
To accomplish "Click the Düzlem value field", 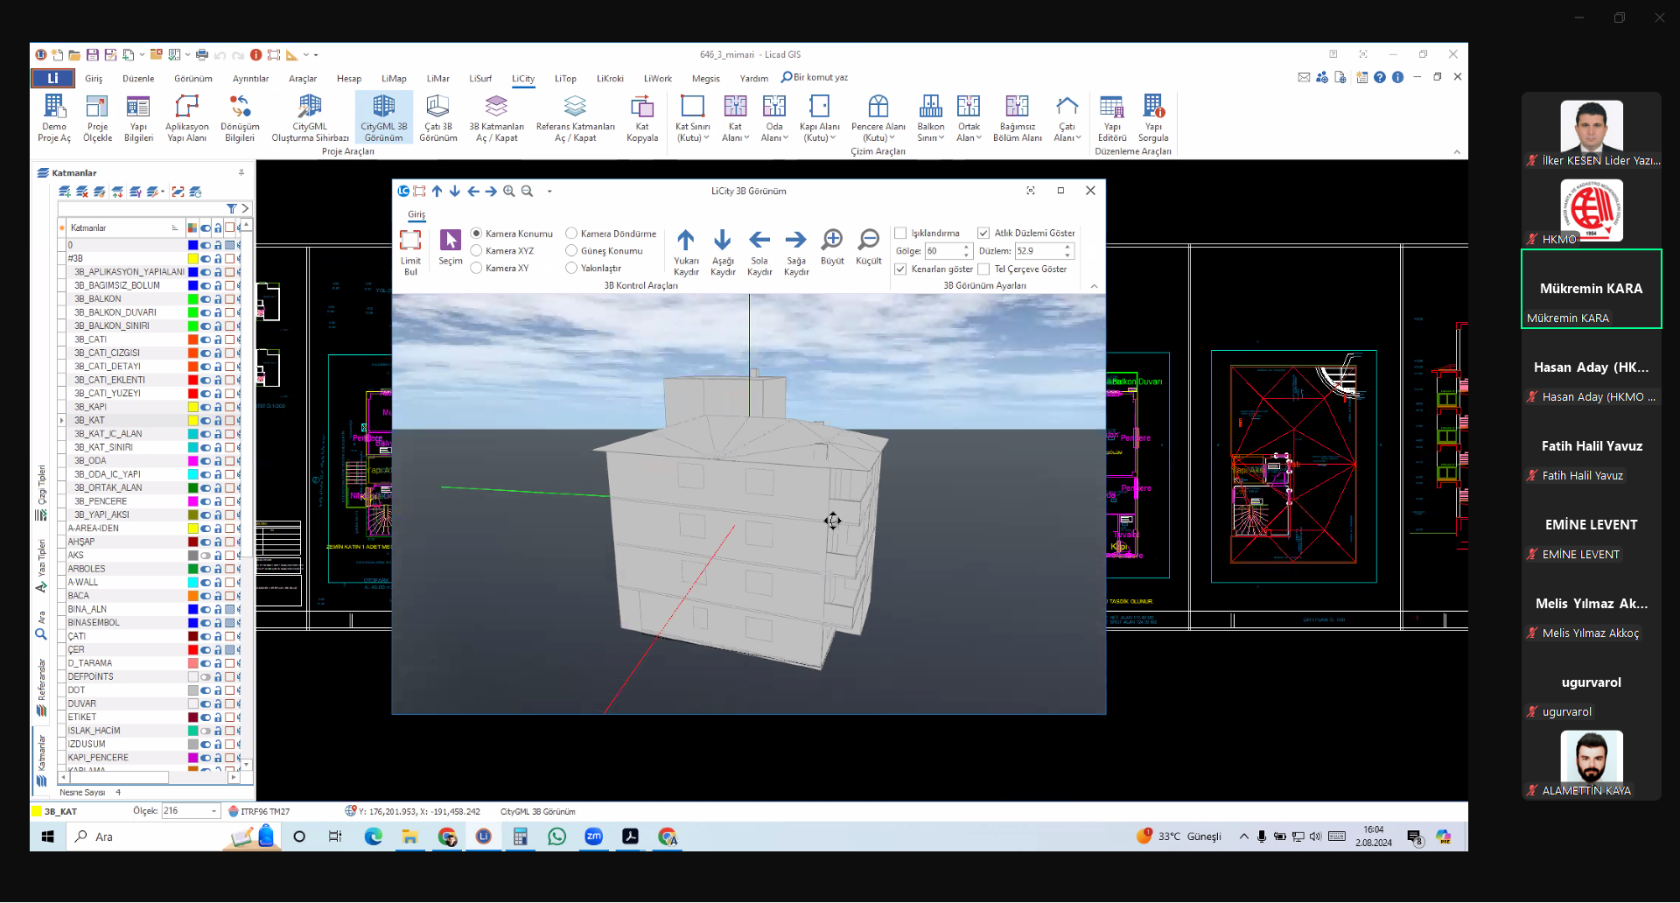I will coord(1039,251).
